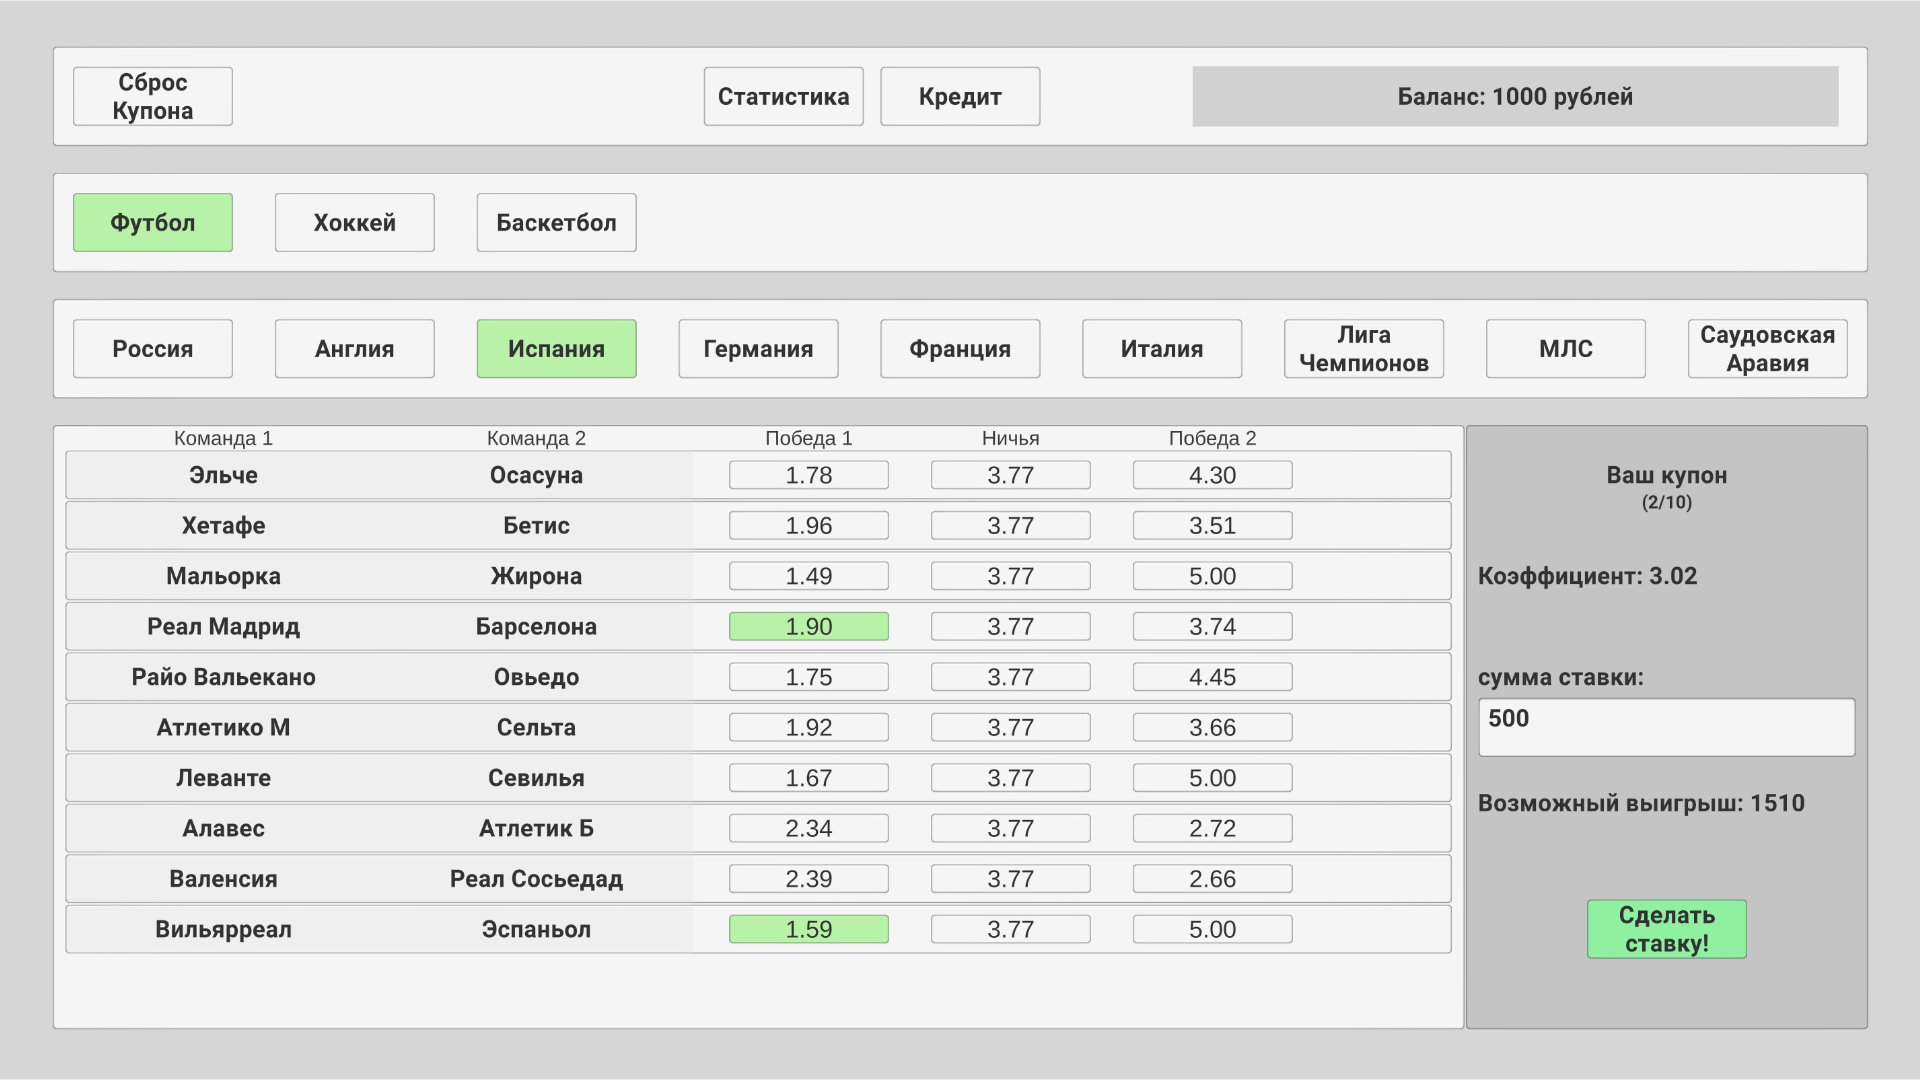Select the Лига Чемпионов league
Viewport: 1920px width, 1080px height.
coord(1363,348)
